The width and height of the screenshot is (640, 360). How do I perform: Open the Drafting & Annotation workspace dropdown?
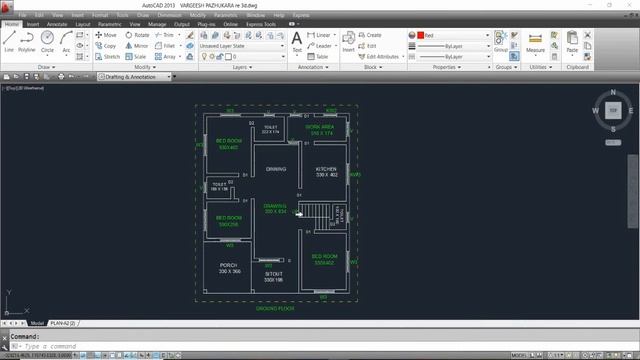[134, 77]
